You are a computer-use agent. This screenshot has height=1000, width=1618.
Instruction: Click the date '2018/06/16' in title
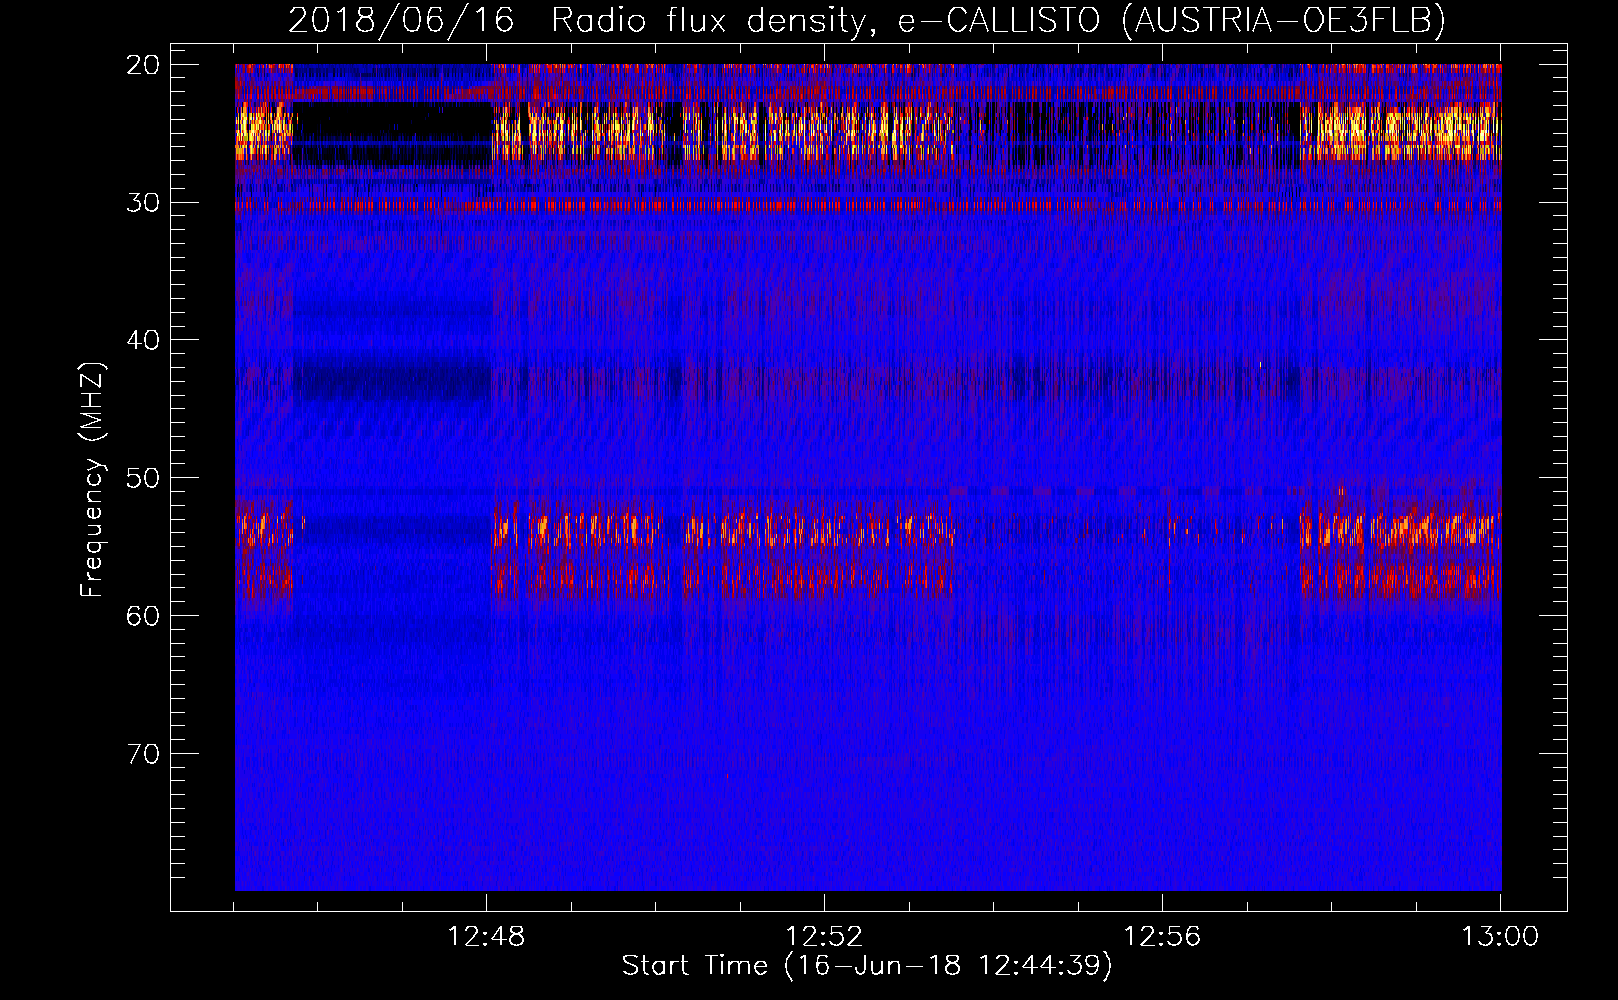coord(401,20)
